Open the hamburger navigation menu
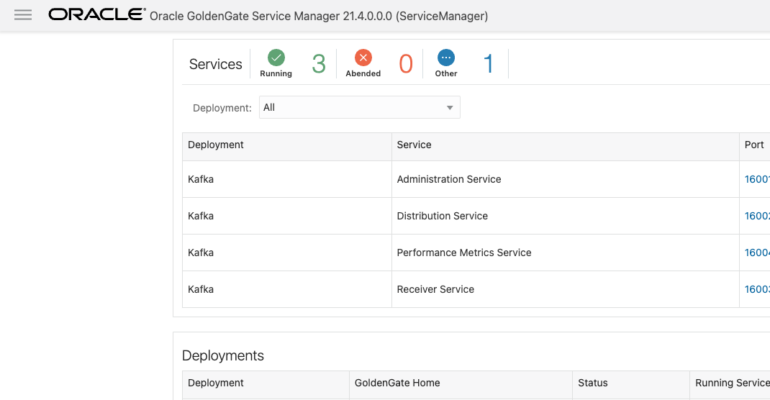770x400 pixels. (x=23, y=15)
